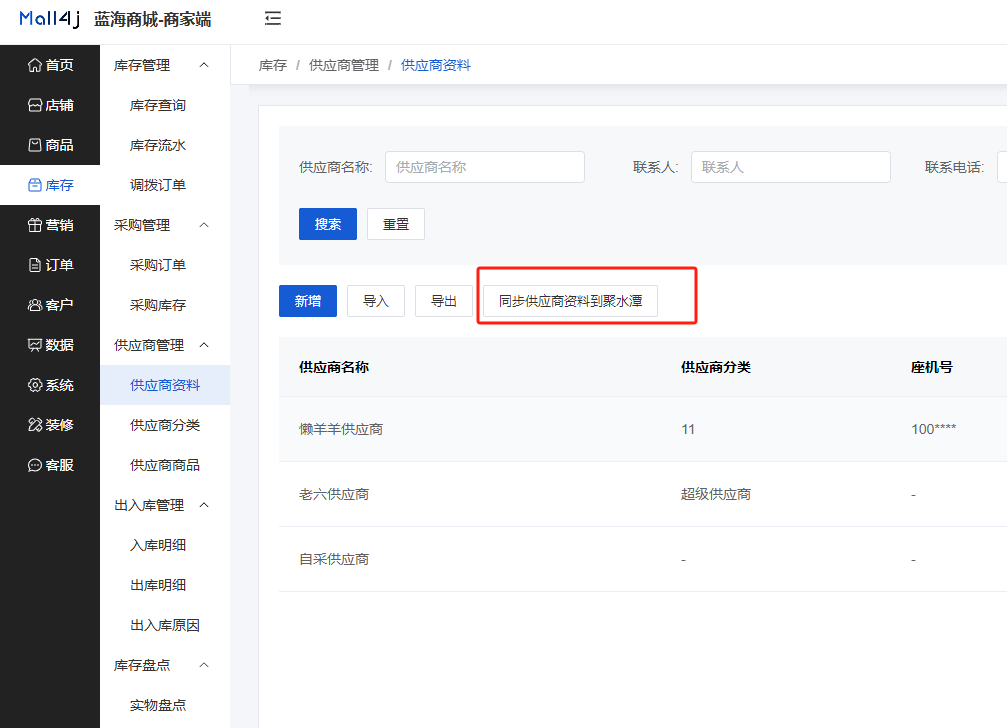Click the product bag icon beside 商品
The image size is (1007, 728).
click(x=35, y=145)
